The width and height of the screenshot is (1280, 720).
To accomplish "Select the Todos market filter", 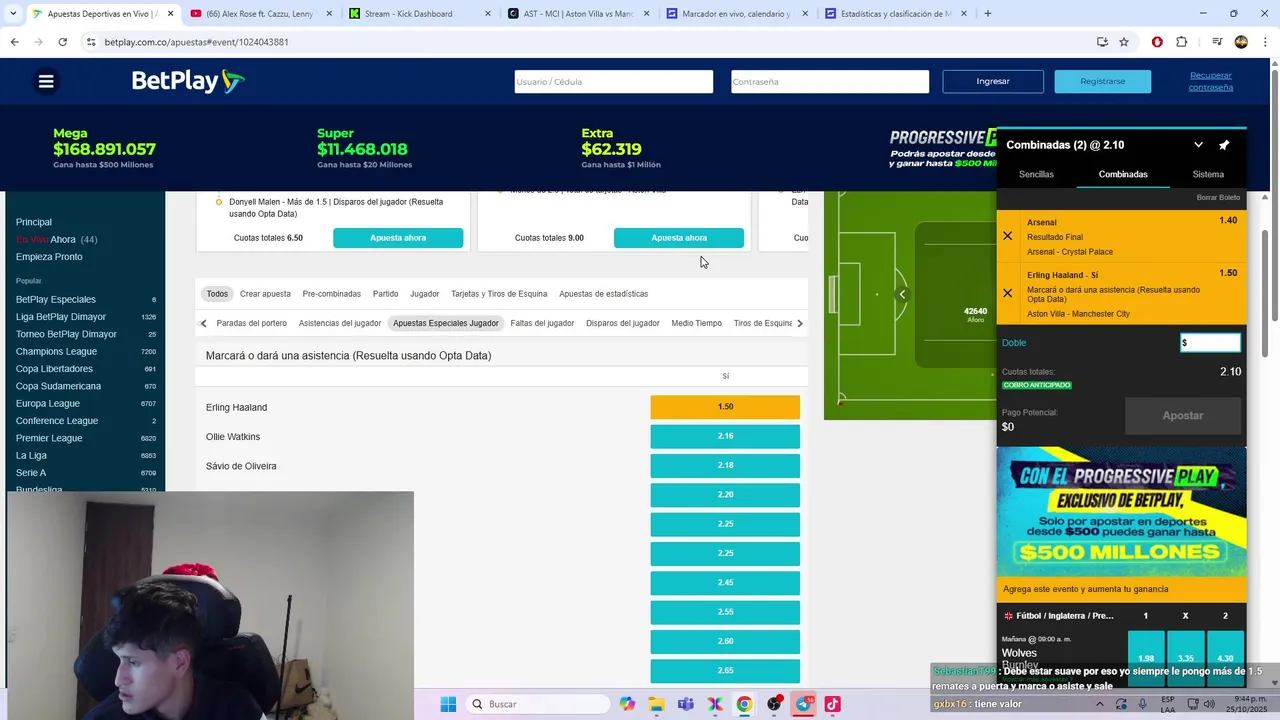I will click(217, 294).
